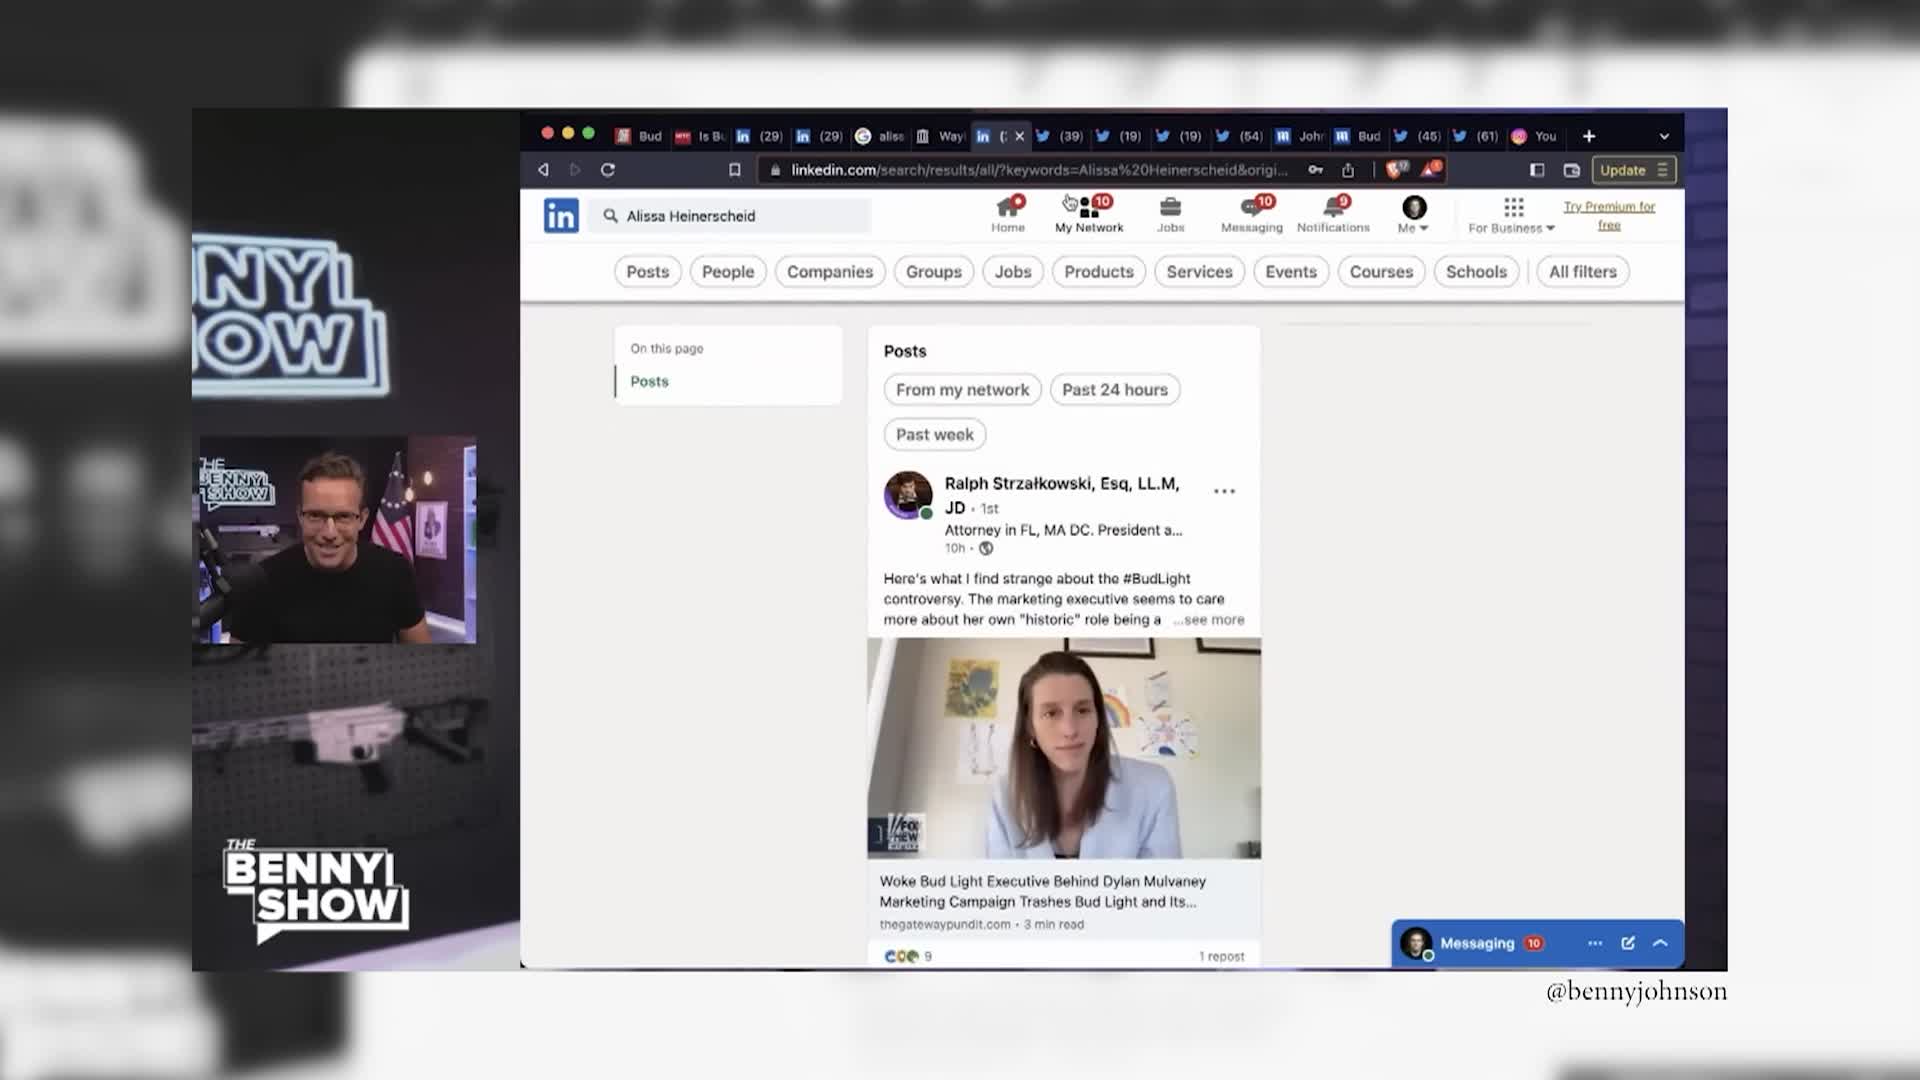Show posts From my network
This screenshot has width=1920, height=1080.
point(962,390)
